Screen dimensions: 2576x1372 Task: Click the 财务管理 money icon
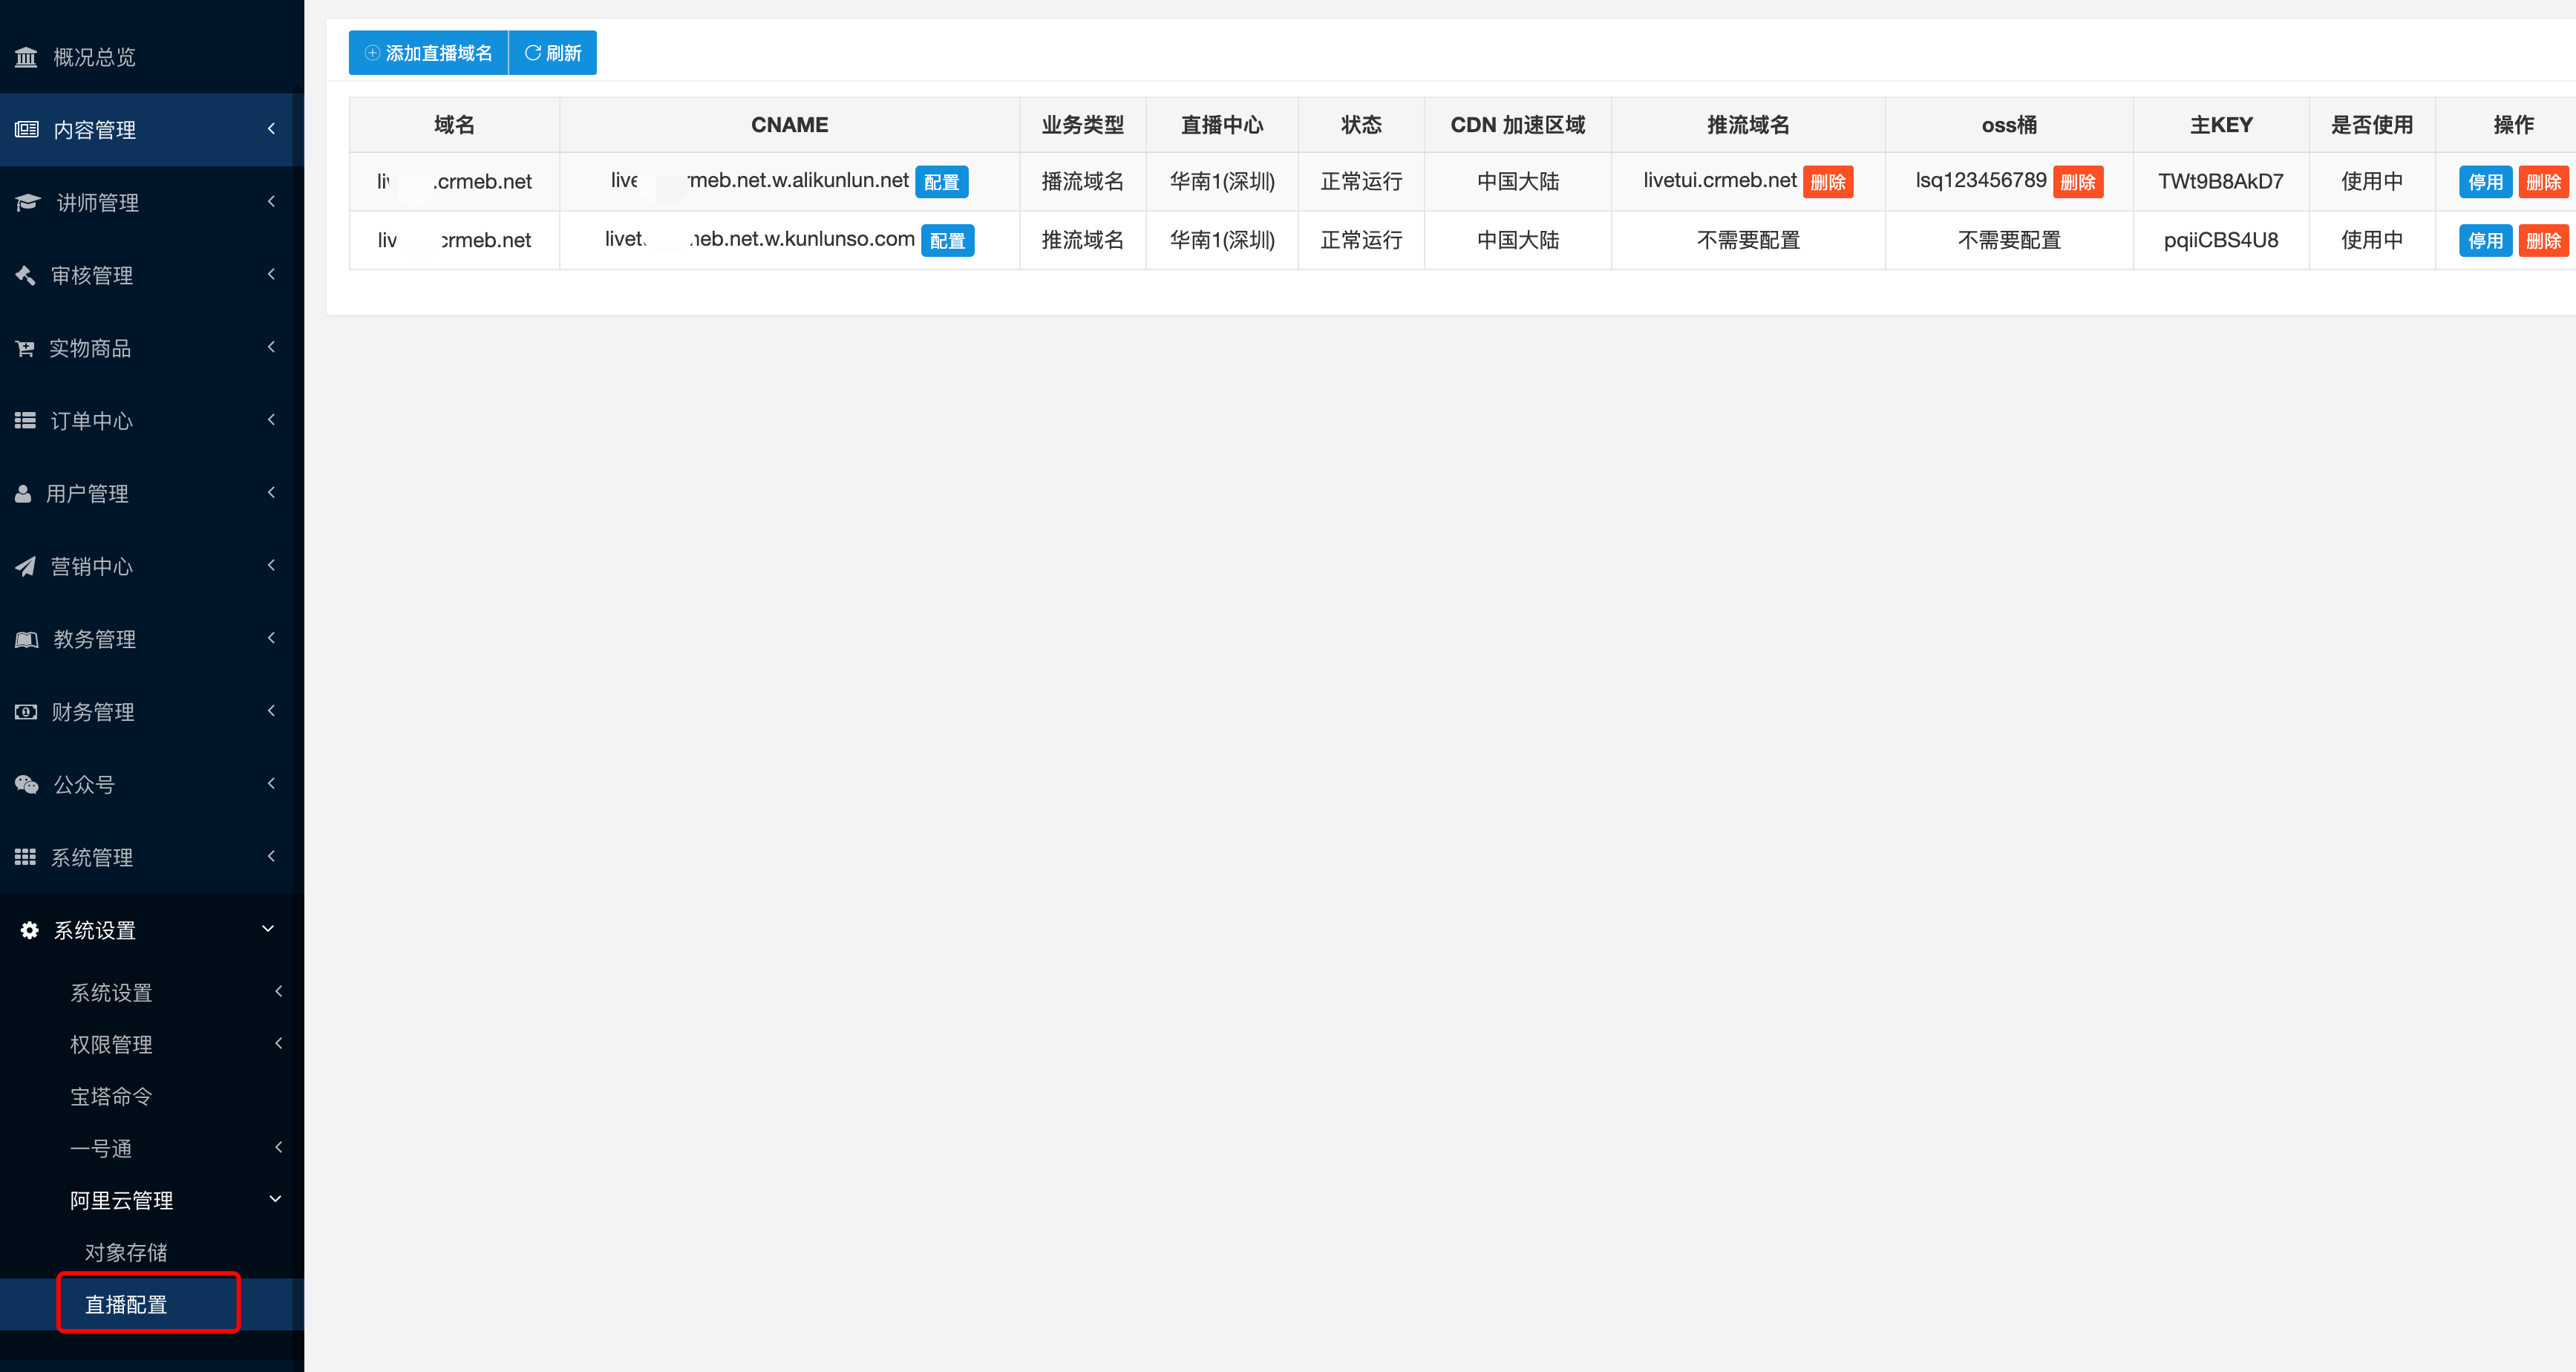point(26,712)
